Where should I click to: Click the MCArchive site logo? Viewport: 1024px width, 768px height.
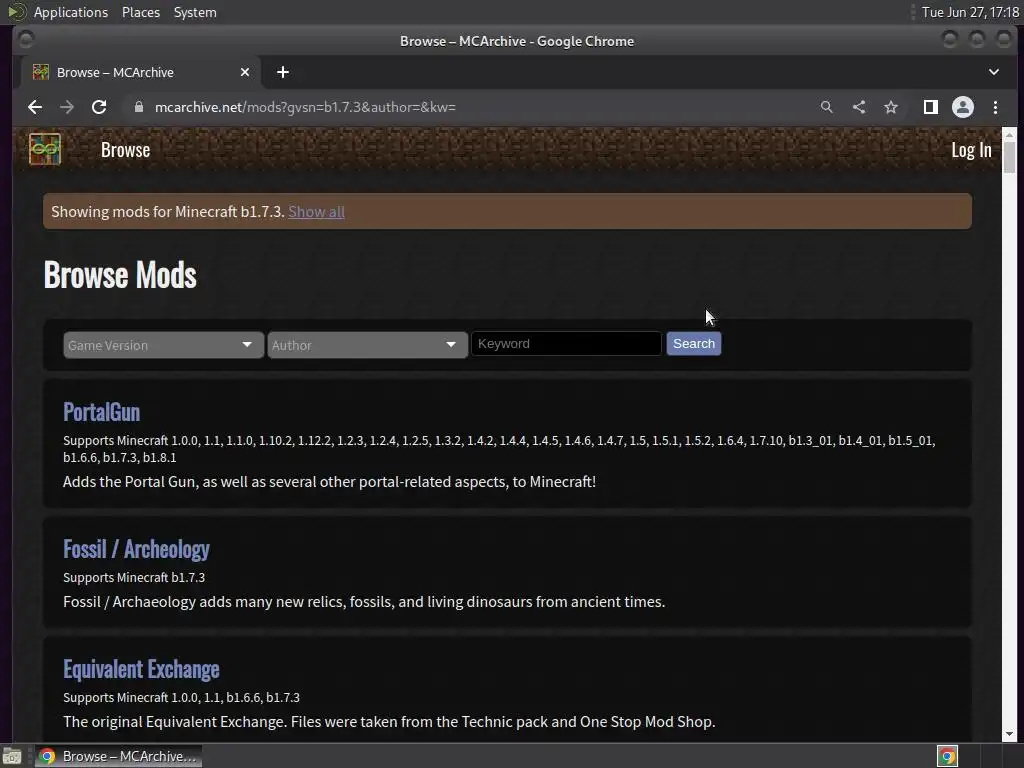[x=44, y=150]
